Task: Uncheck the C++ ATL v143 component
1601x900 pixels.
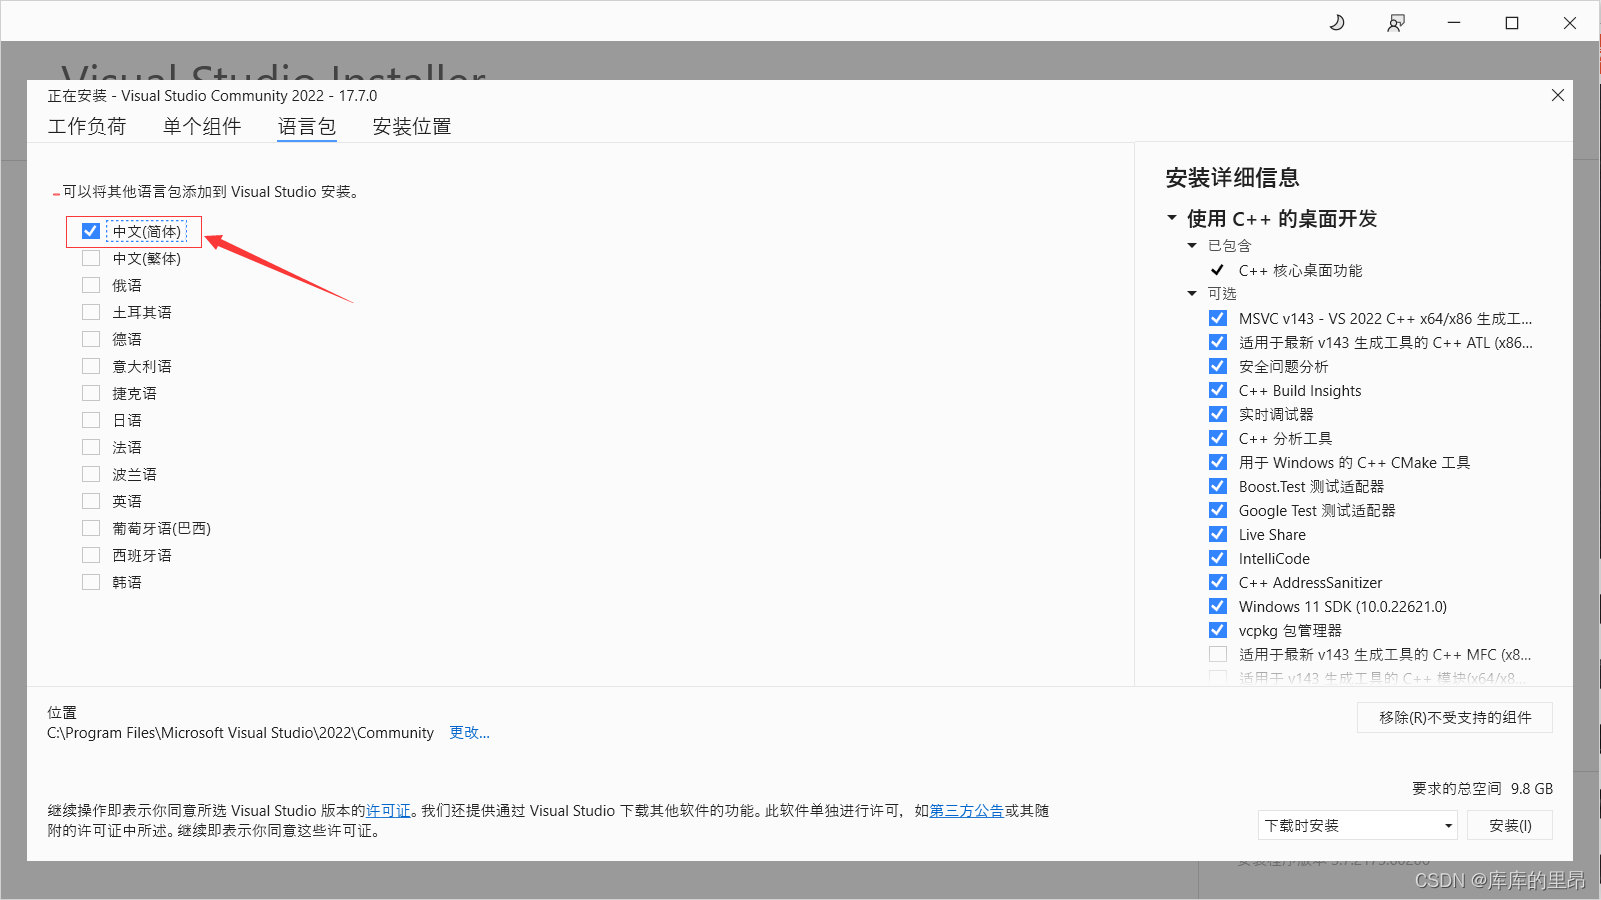Action: (1218, 342)
